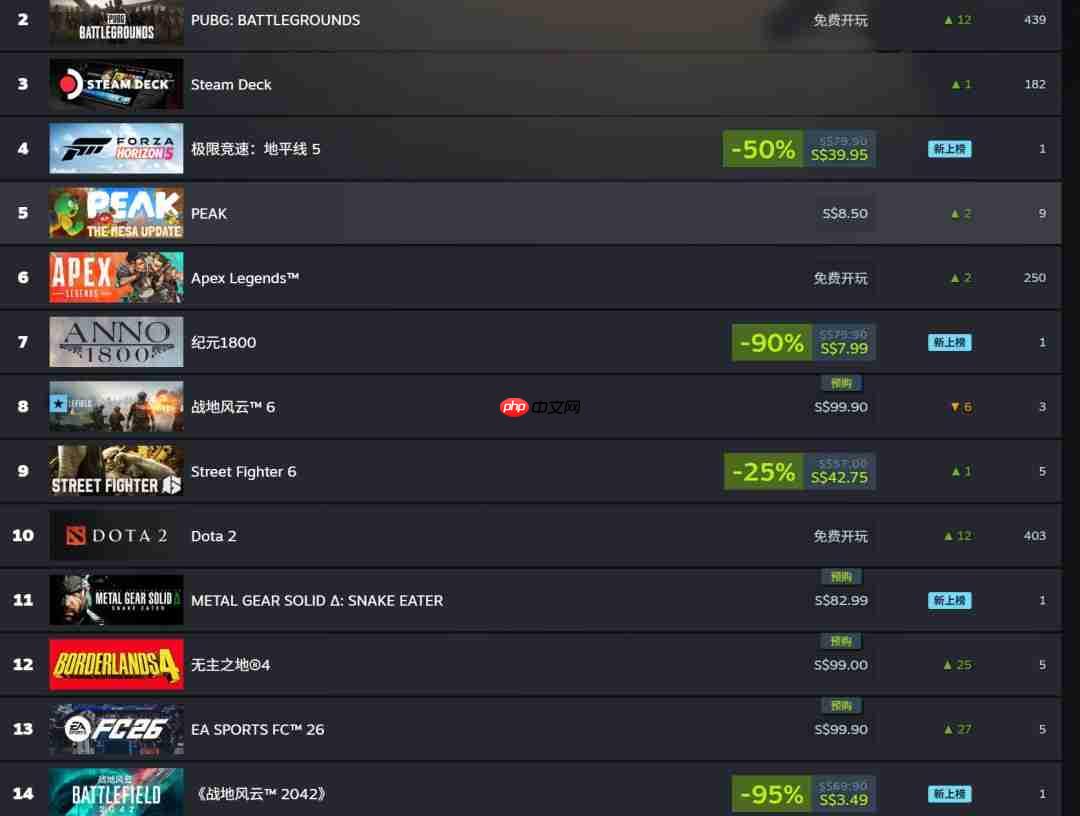The height and width of the screenshot is (816, 1080).
Task: Open Apex Legends capsule artwork
Action: [x=116, y=278]
